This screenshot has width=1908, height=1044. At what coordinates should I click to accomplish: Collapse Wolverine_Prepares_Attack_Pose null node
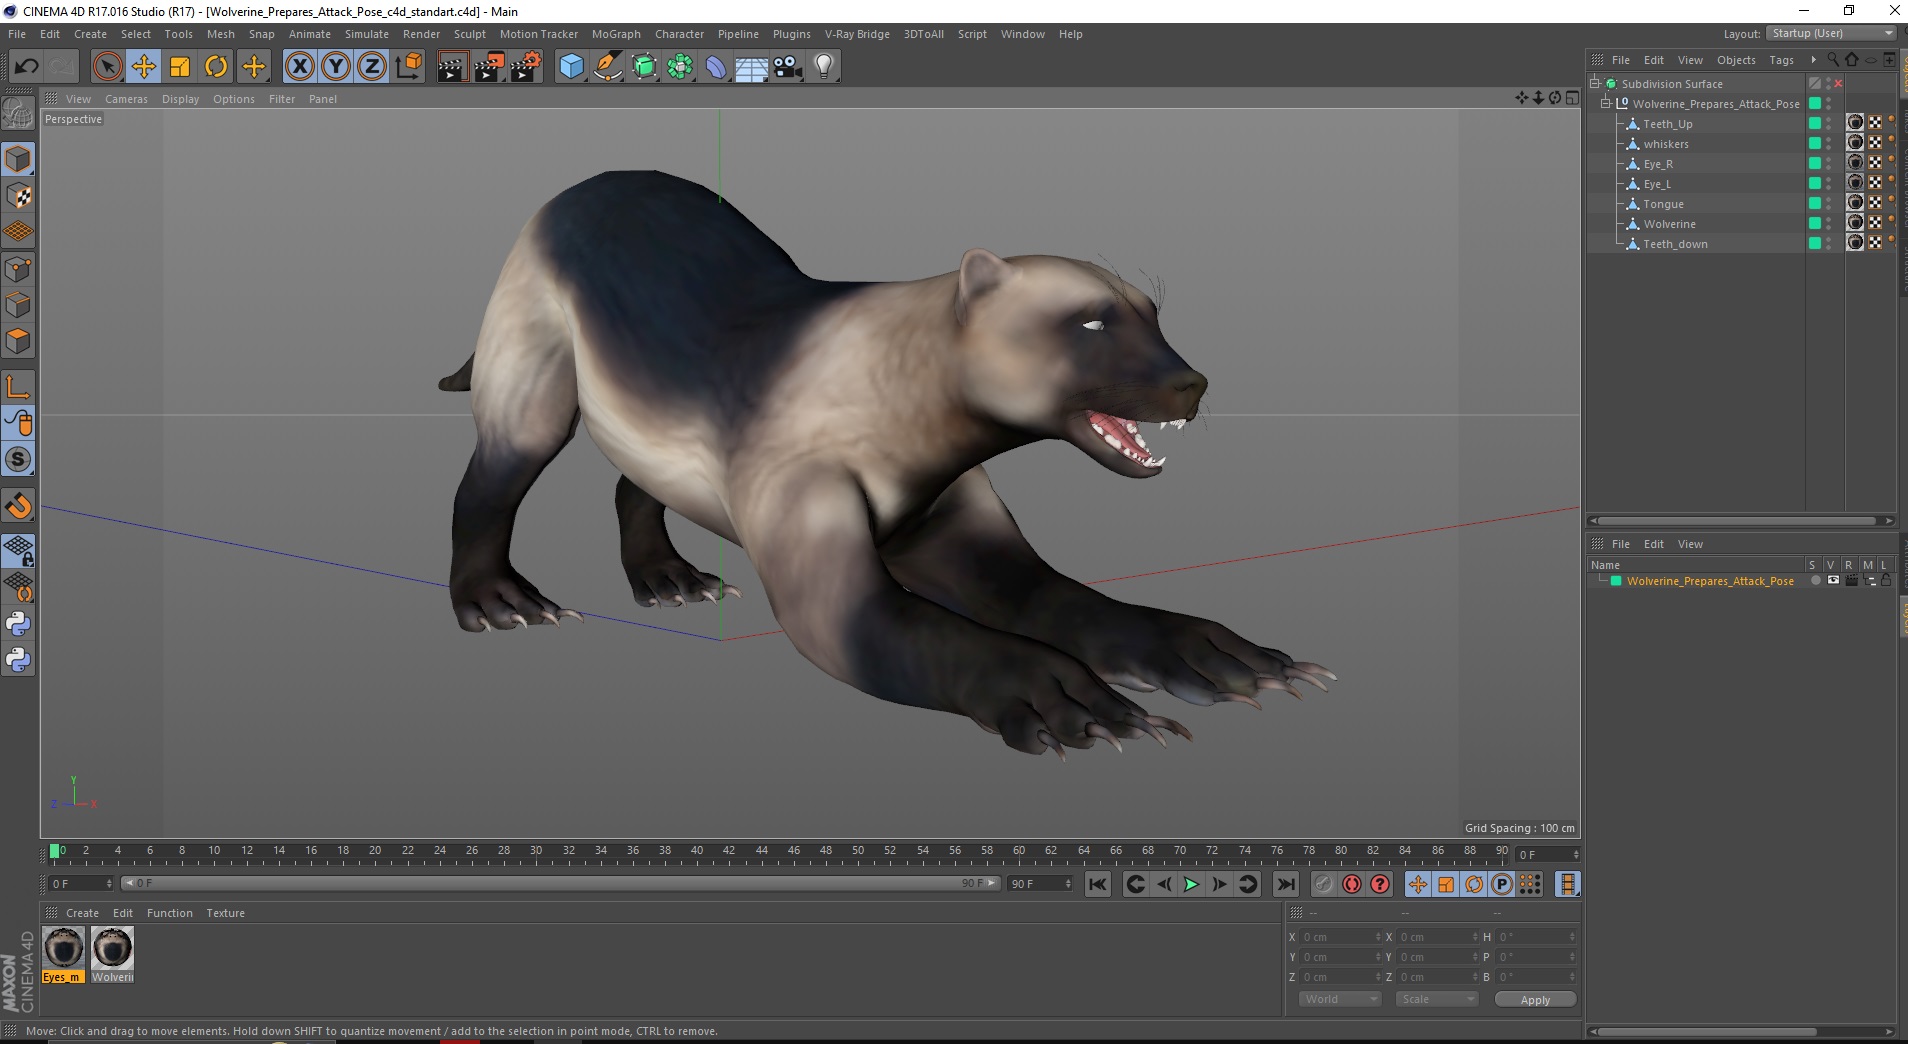tap(1606, 104)
